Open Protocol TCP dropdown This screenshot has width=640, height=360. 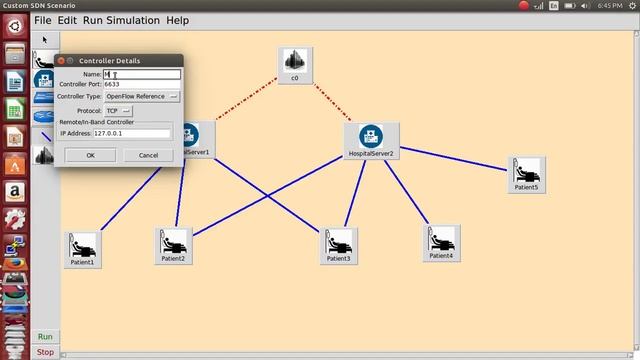click(x=118, y=111)
